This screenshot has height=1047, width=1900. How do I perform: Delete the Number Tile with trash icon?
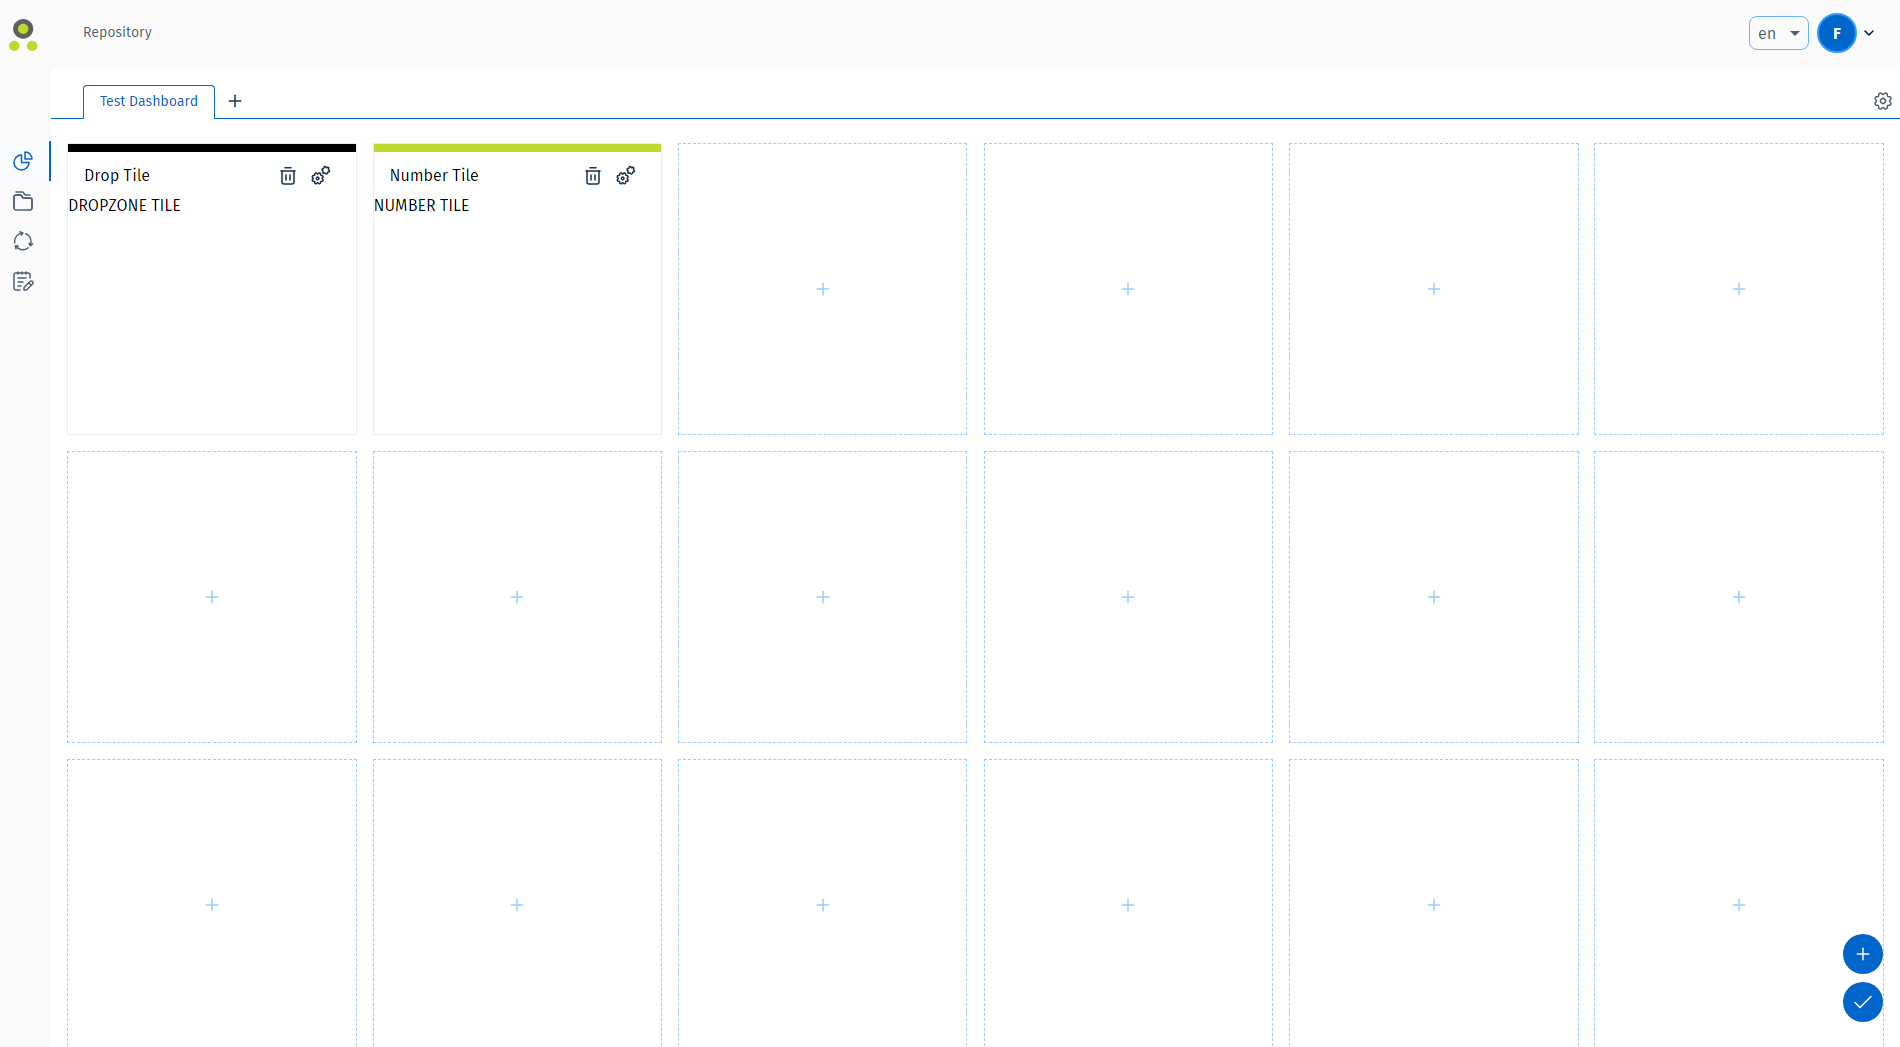point(593,176)
